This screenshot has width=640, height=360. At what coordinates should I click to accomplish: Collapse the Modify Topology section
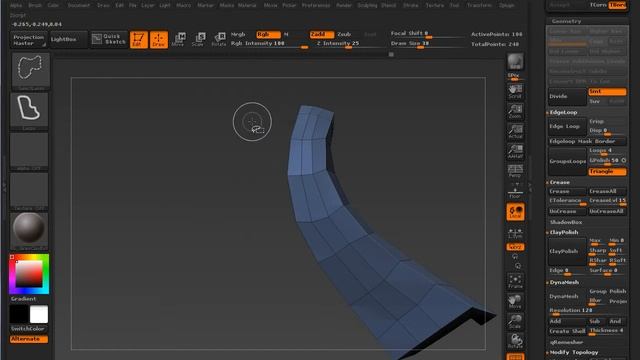[573, 352]
